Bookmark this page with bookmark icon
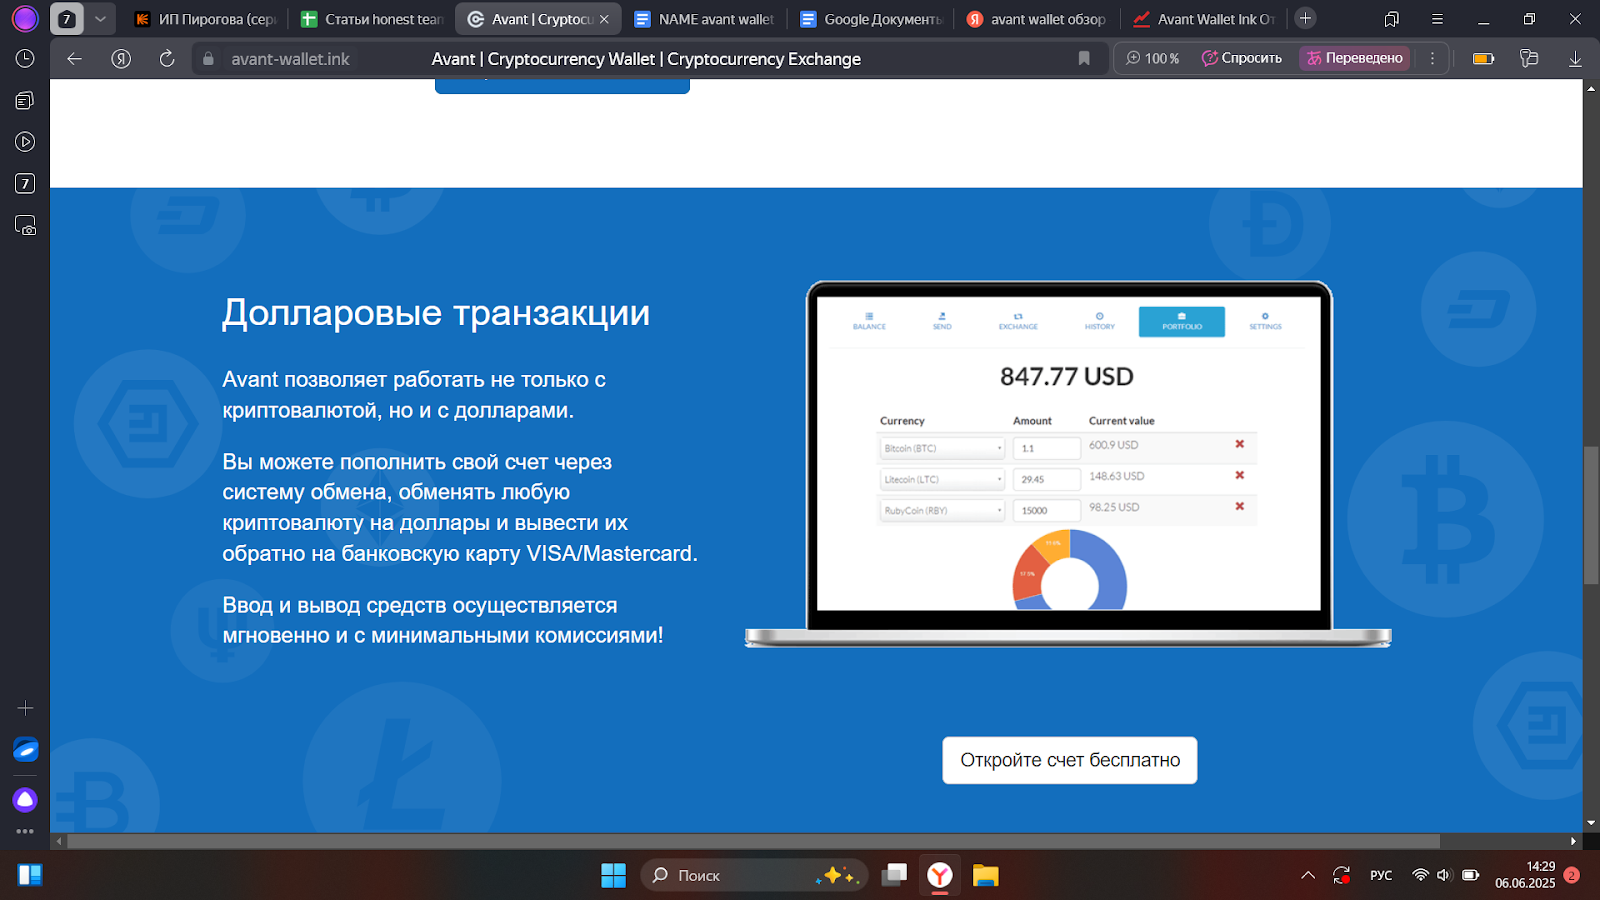Screen dimensions: 1600x900 (1084, 58)
